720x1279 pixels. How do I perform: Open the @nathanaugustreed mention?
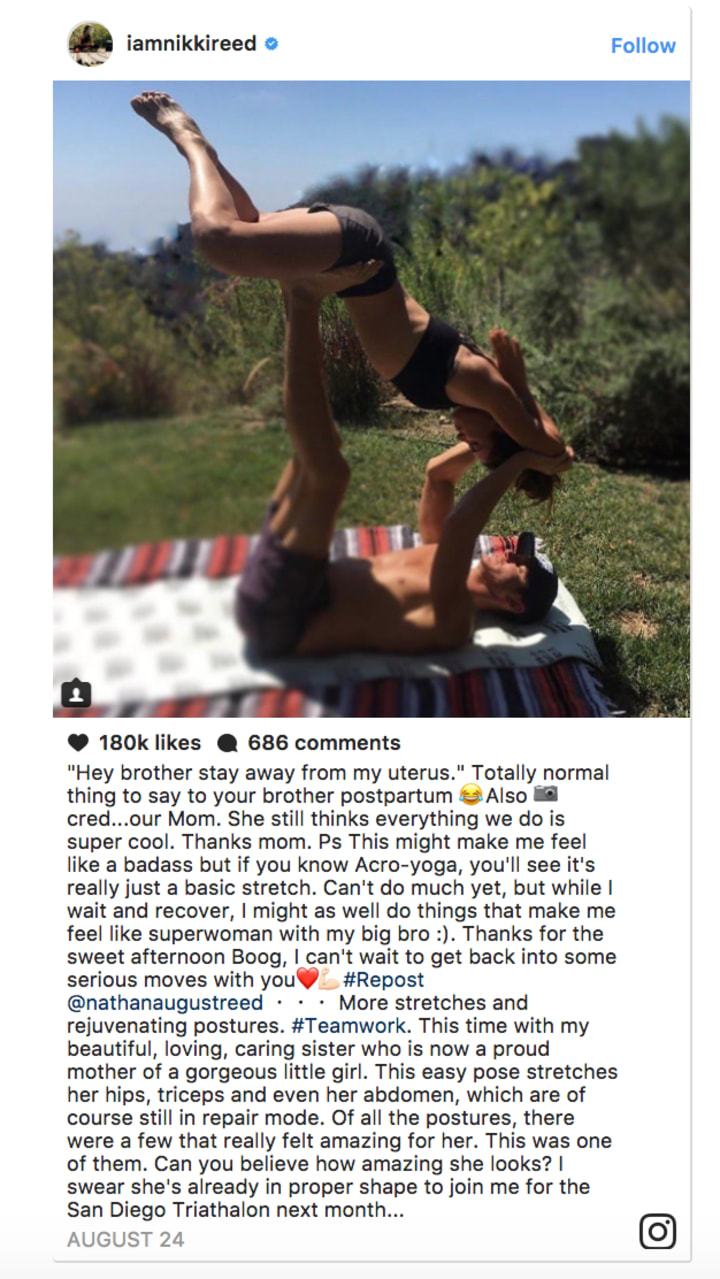click(x=165, y=1003)
